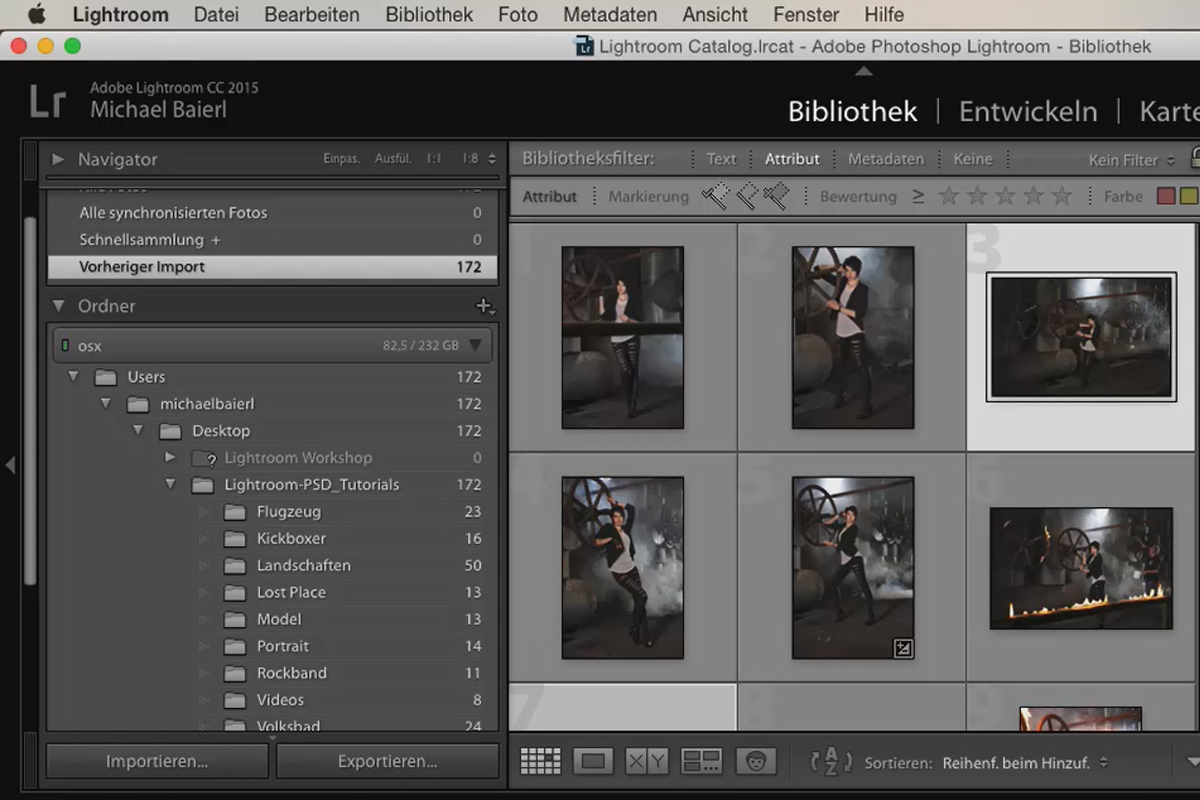The width and height of the screenshot is (1200, 800).
Task: Set rating filter to five stars
Action: point(1061,196)
